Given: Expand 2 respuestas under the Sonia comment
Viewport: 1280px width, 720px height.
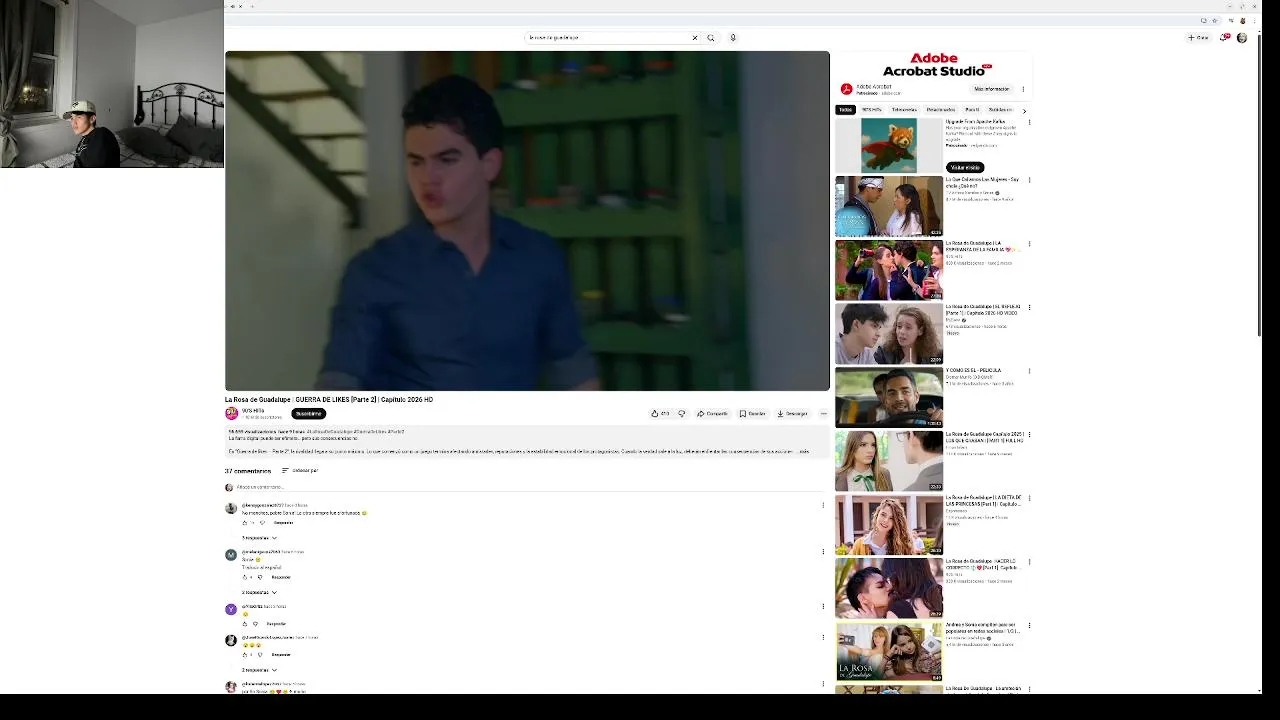Looking at the screenshot, I should 259,592.
